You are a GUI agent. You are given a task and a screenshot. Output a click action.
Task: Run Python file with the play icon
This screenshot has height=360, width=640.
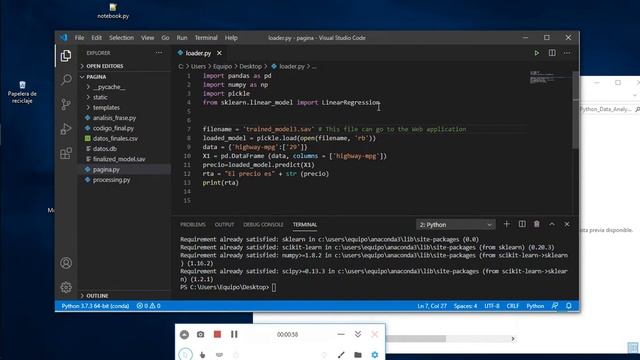[536, 53]
